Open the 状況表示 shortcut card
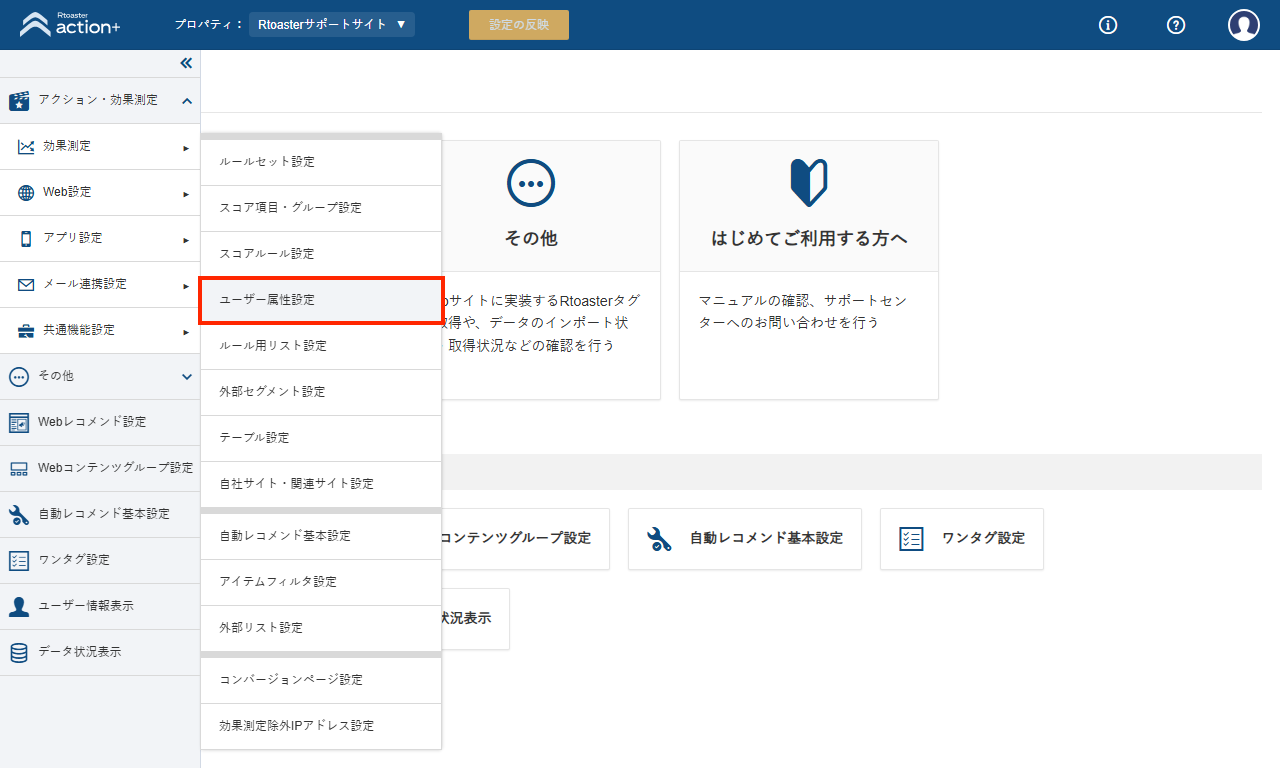Image resolution: width=1280 pixels, height=768 pixels. [x=475, y=619]
